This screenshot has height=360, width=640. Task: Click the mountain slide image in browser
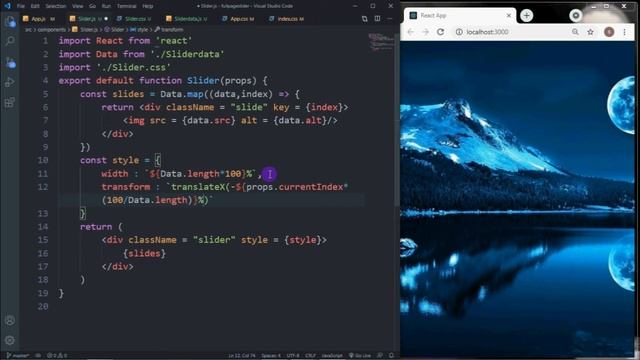point(518,200)
